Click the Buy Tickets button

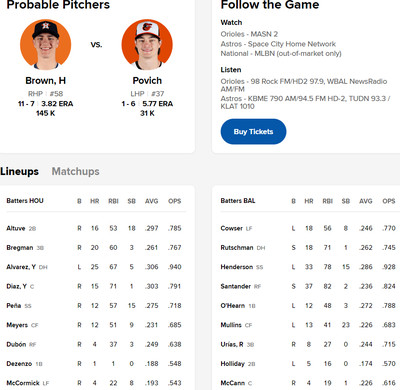(x=253, y=132)
